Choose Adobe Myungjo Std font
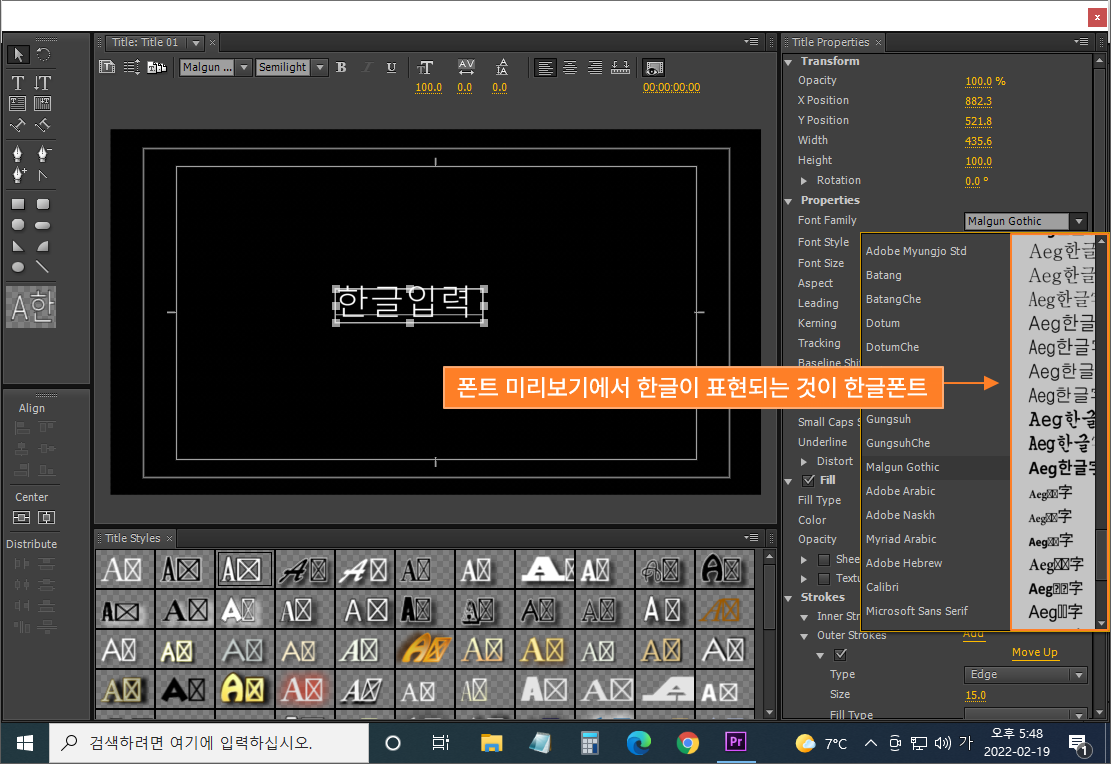The height and width of the screenshot is (764, 1111). [x=935, y=251]
